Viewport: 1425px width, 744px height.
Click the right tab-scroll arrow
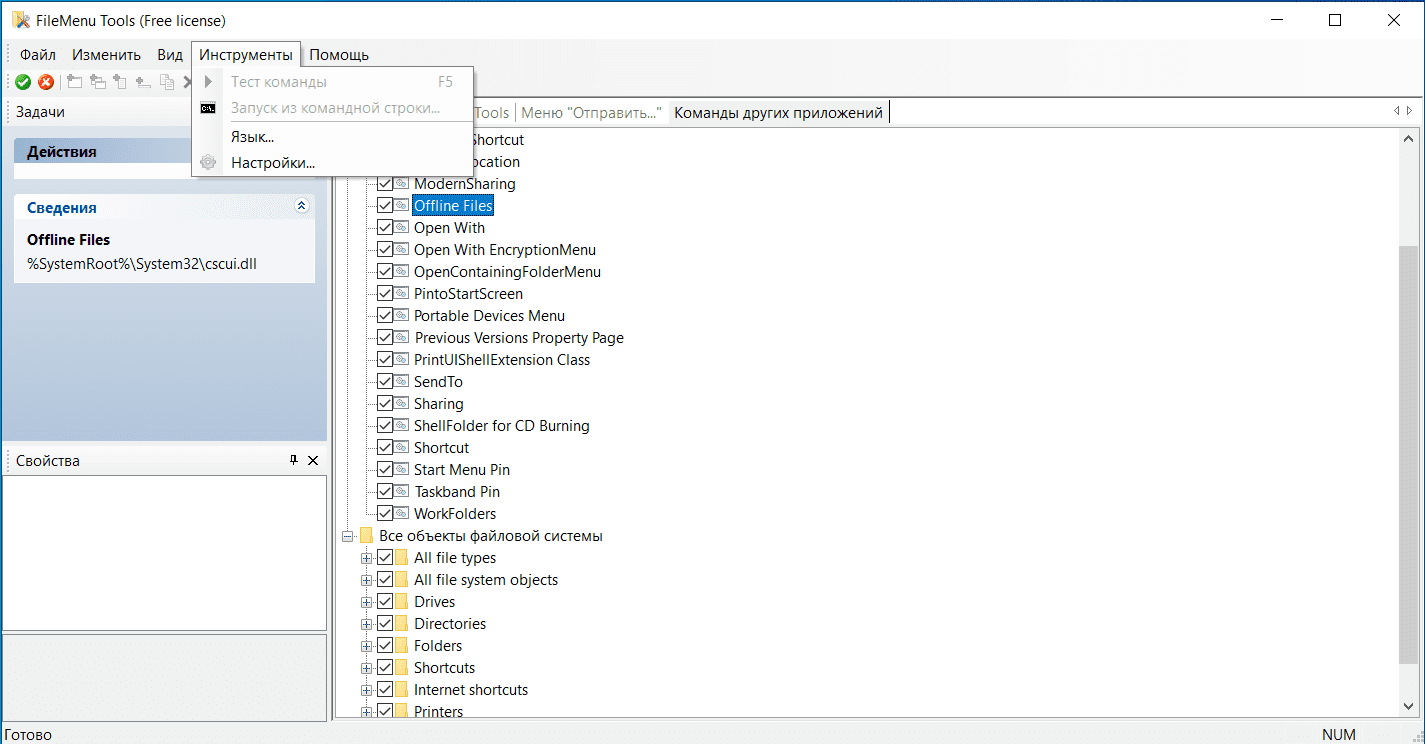pos(1410,111)
